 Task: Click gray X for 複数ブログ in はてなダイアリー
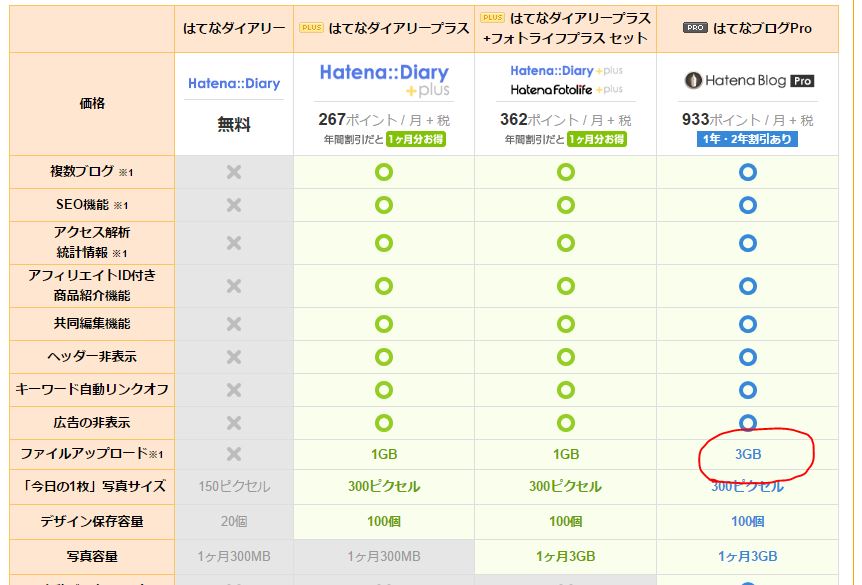point(234,172)
